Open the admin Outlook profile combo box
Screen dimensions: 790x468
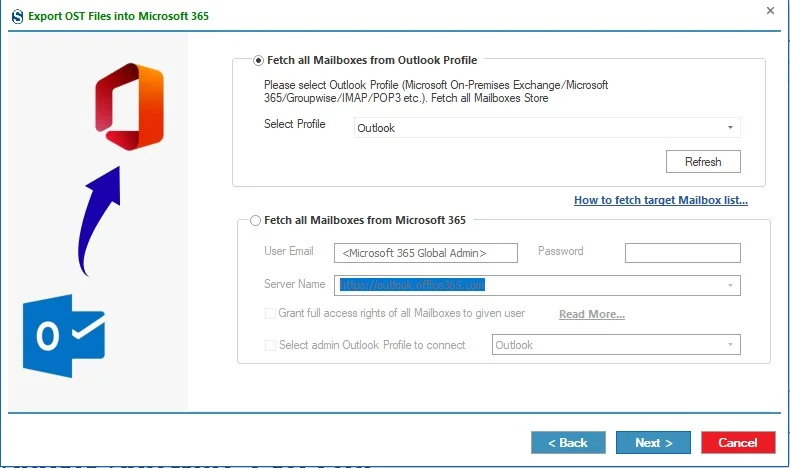616,345
